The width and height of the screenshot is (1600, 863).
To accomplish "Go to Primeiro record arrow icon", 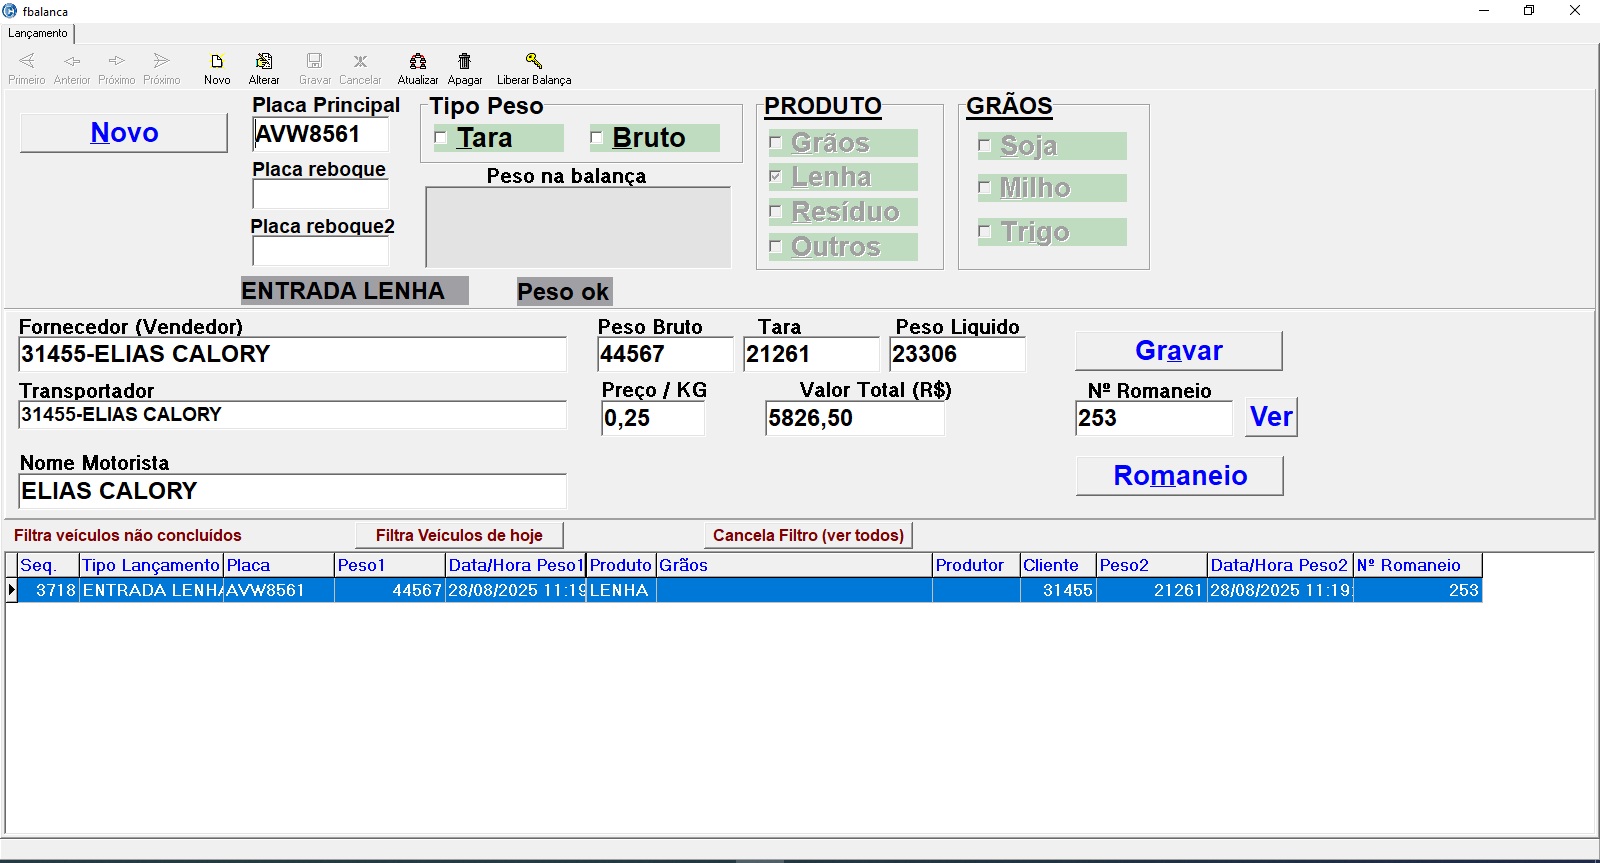I will 27,62.
